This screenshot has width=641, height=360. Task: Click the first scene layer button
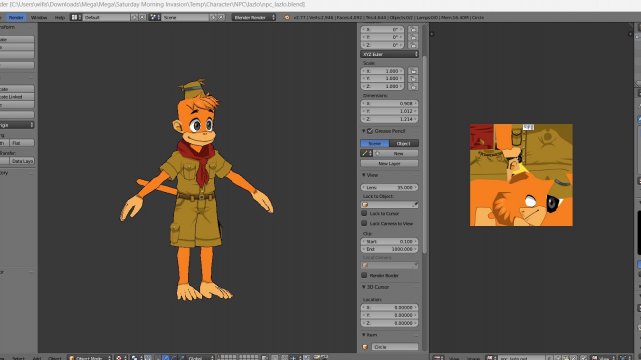coord(219,357)
